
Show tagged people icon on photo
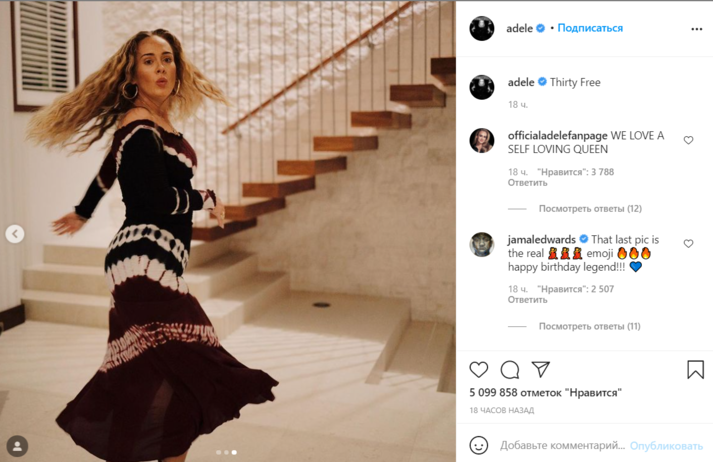tap(17, 446)
